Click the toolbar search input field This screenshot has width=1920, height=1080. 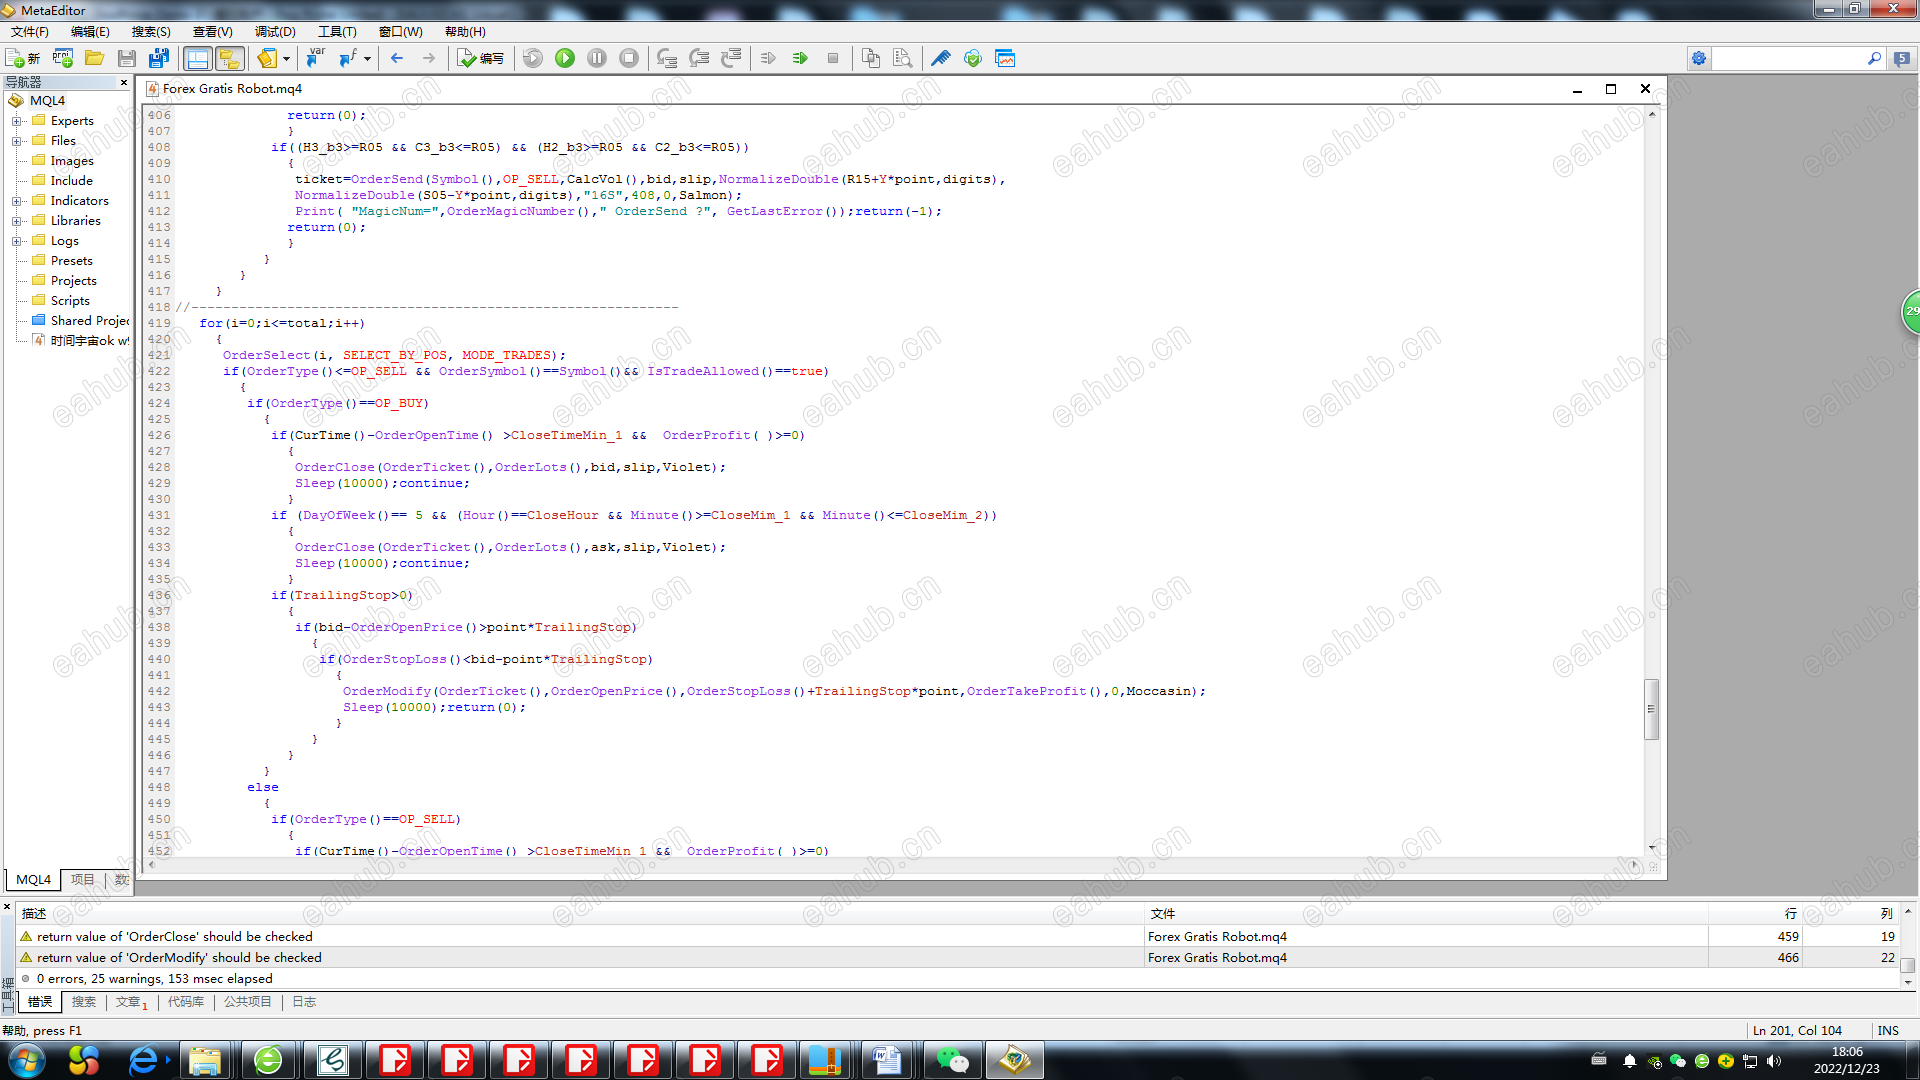1787,58
